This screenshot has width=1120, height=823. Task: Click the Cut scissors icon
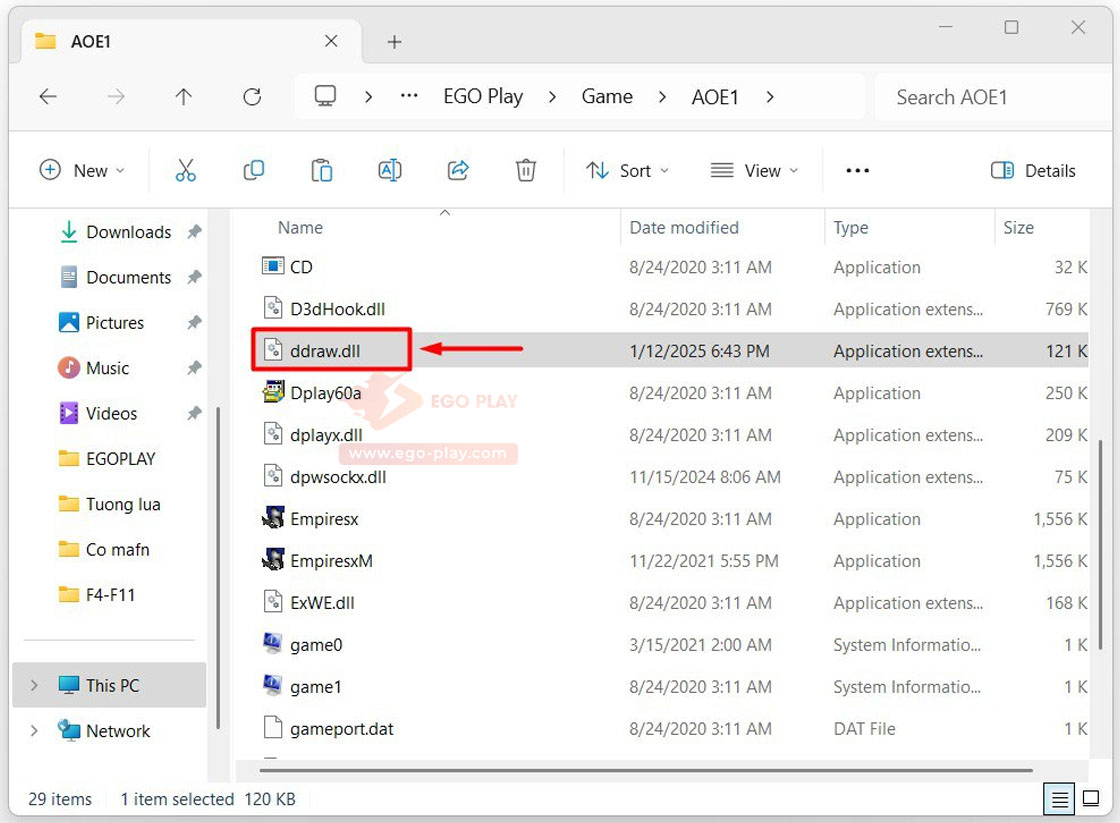point(186,171)
